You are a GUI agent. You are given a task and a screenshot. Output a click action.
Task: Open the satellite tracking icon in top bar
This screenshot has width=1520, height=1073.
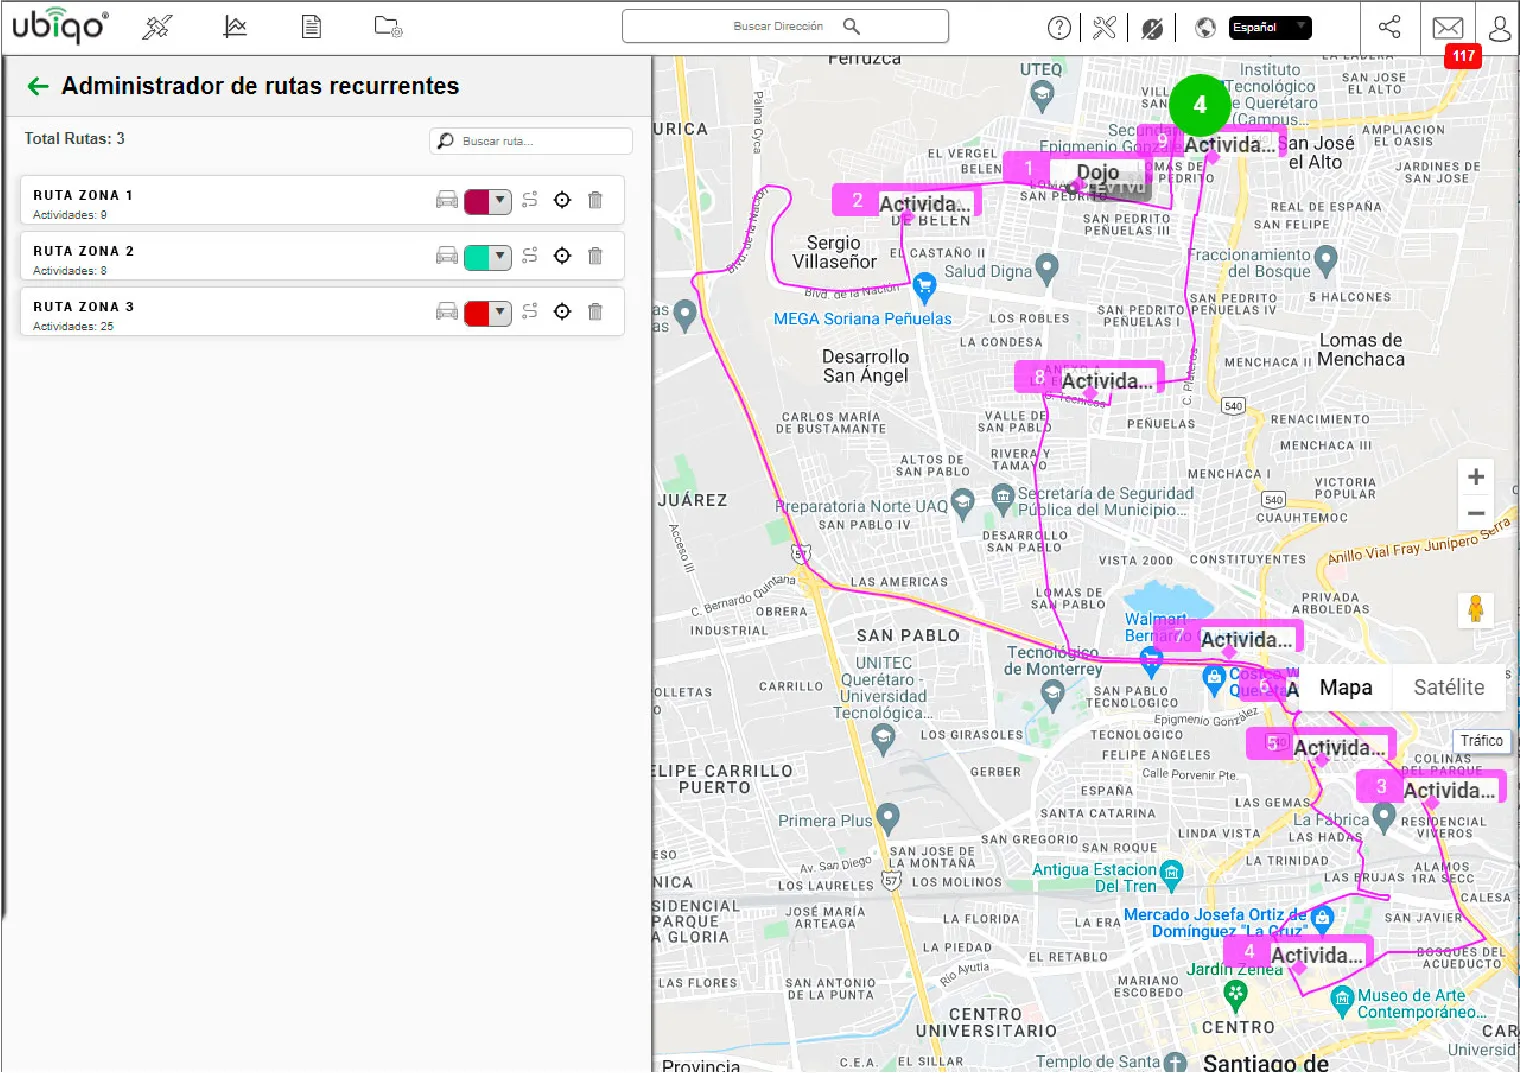pyautogui.click(x=157, y=27)
